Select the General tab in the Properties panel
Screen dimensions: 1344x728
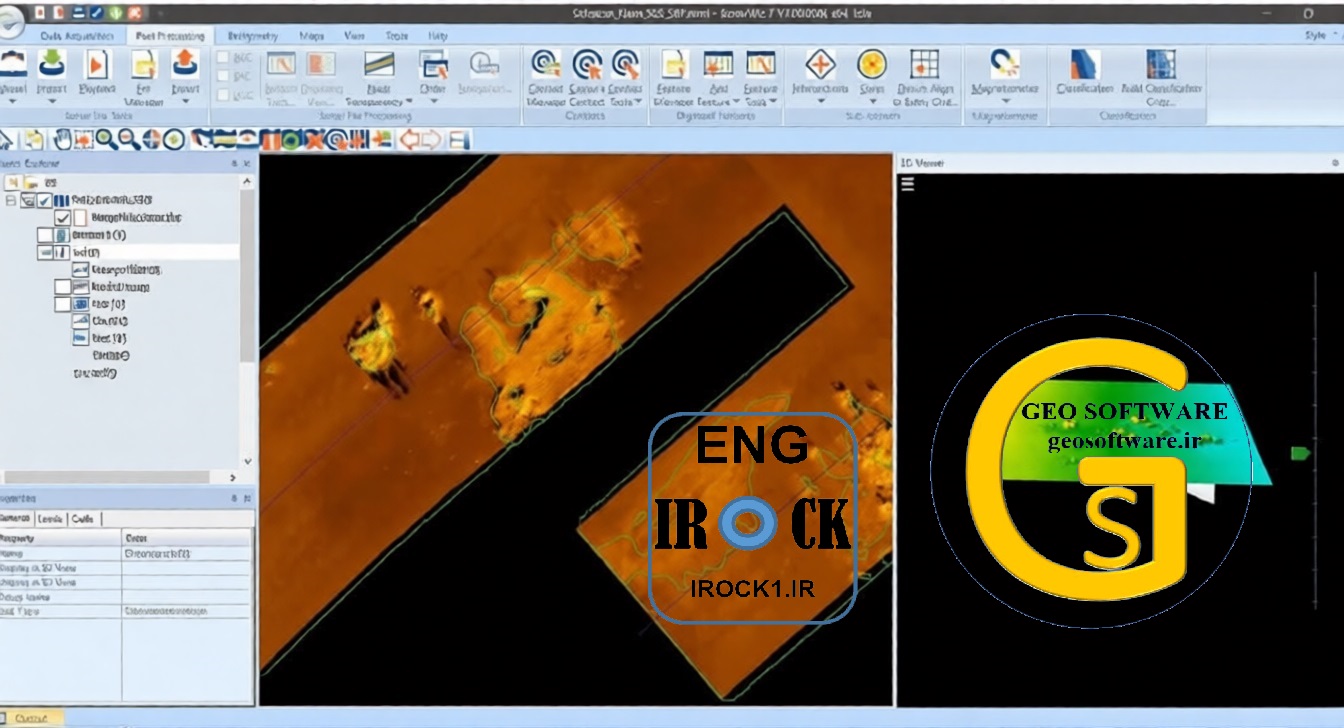coord(16,518)
